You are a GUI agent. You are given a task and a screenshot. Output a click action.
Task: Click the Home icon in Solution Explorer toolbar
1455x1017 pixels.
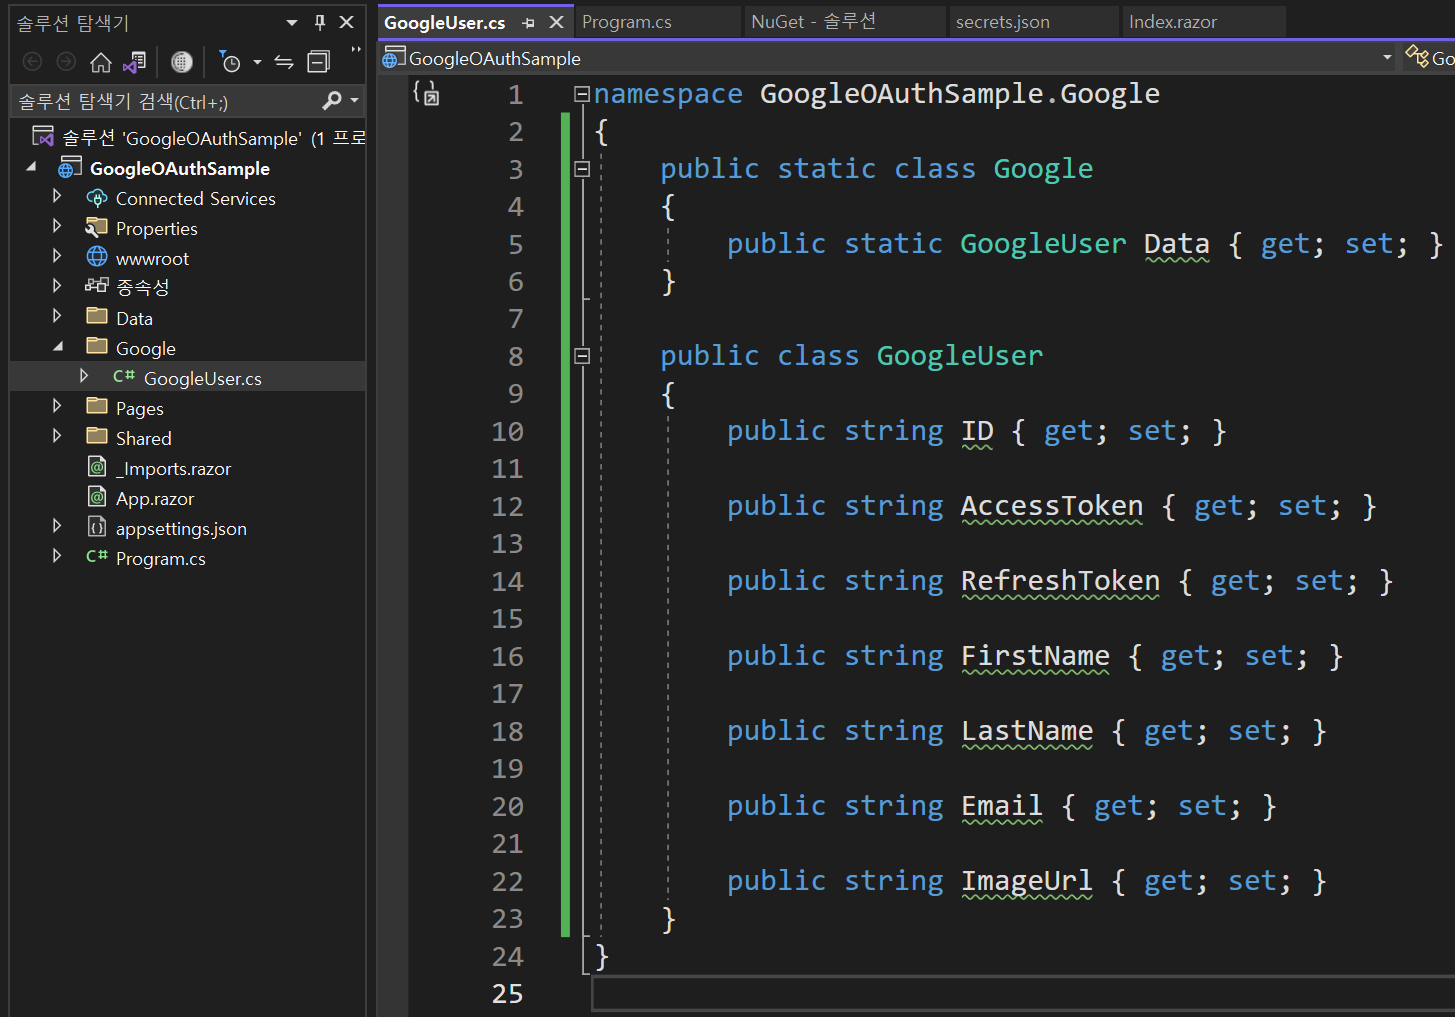(100, 63)
